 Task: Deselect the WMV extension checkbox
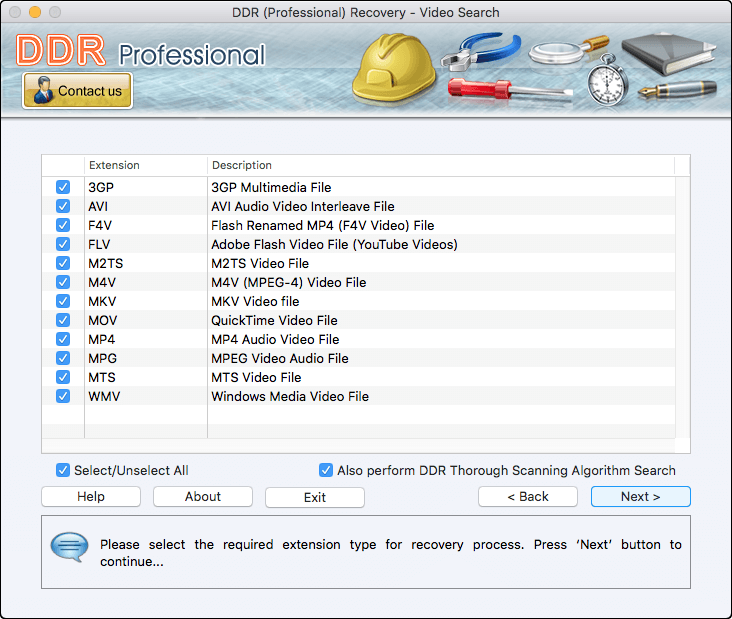point(63,396)
